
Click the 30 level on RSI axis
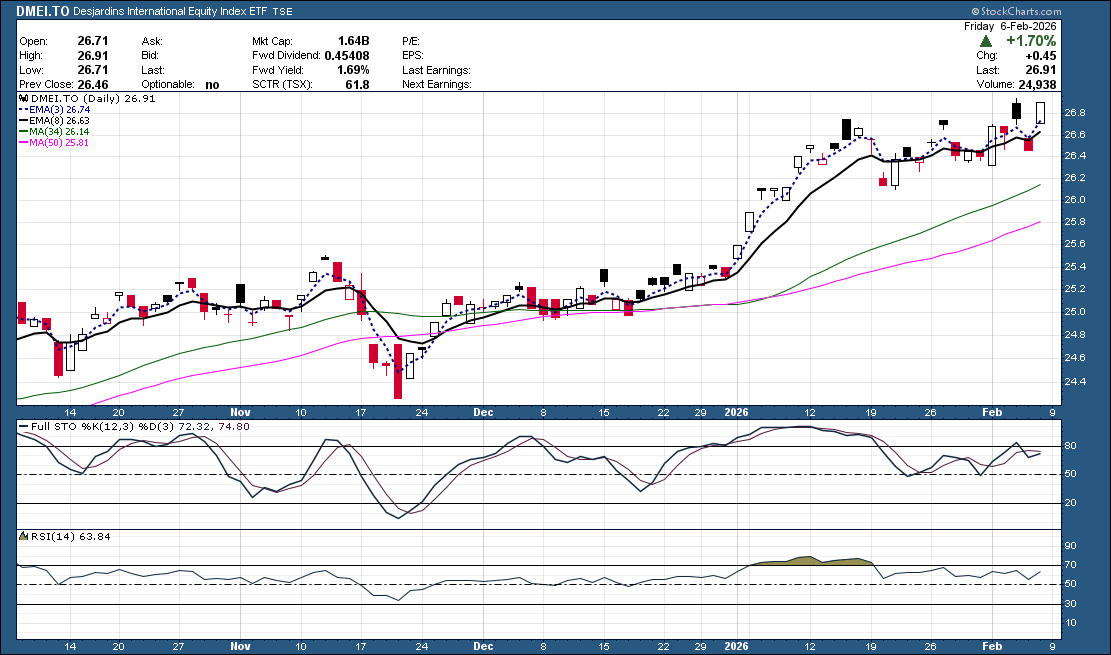[1070, 604]
